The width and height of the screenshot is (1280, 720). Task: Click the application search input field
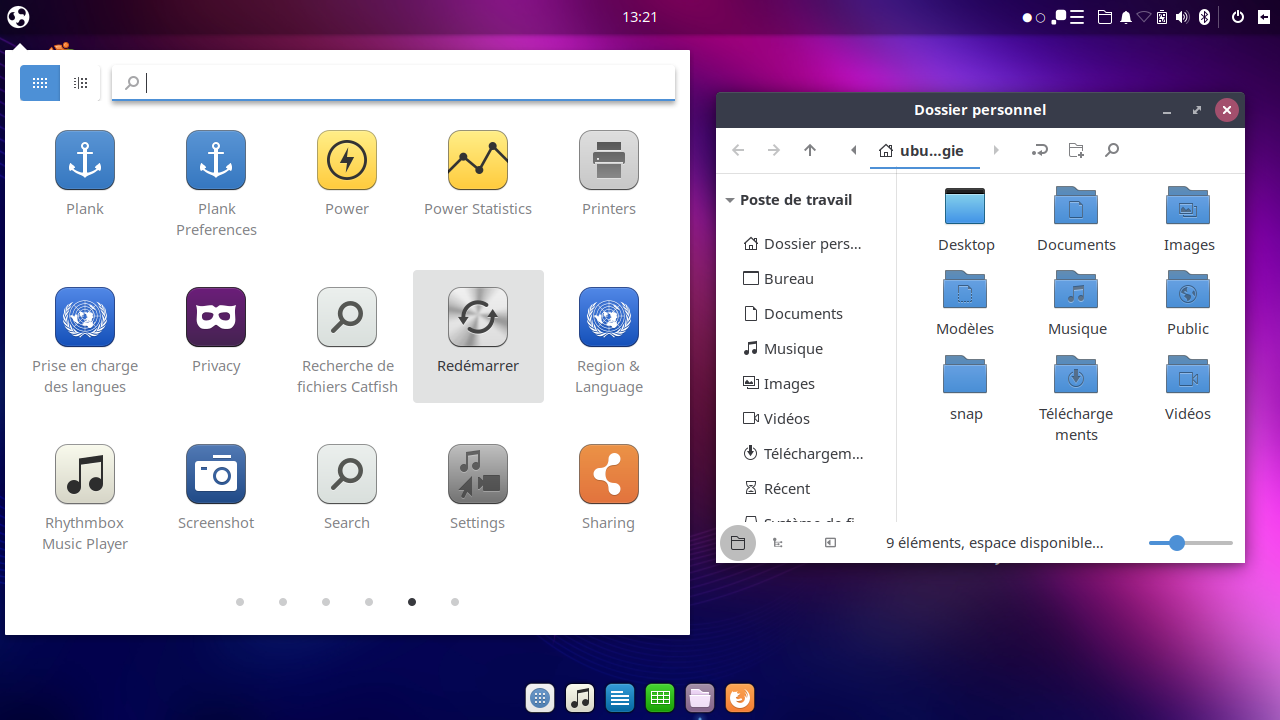[x=400, y=83]
